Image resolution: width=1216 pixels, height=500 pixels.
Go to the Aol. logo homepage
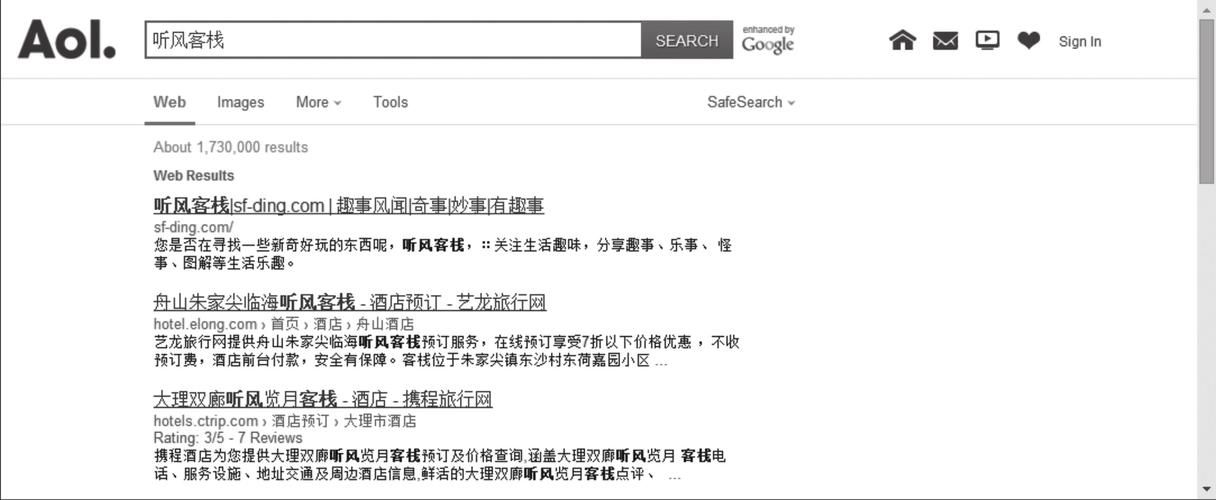[66, 40]
